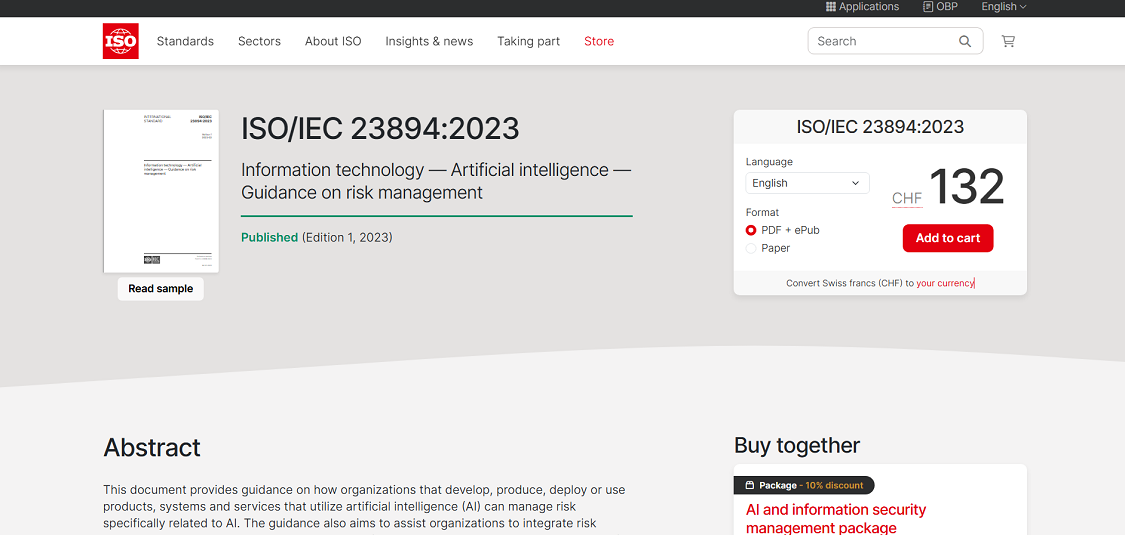Click the standard cover thumbnail
Screen dimensions: 1125x535
tap(161, 191)
